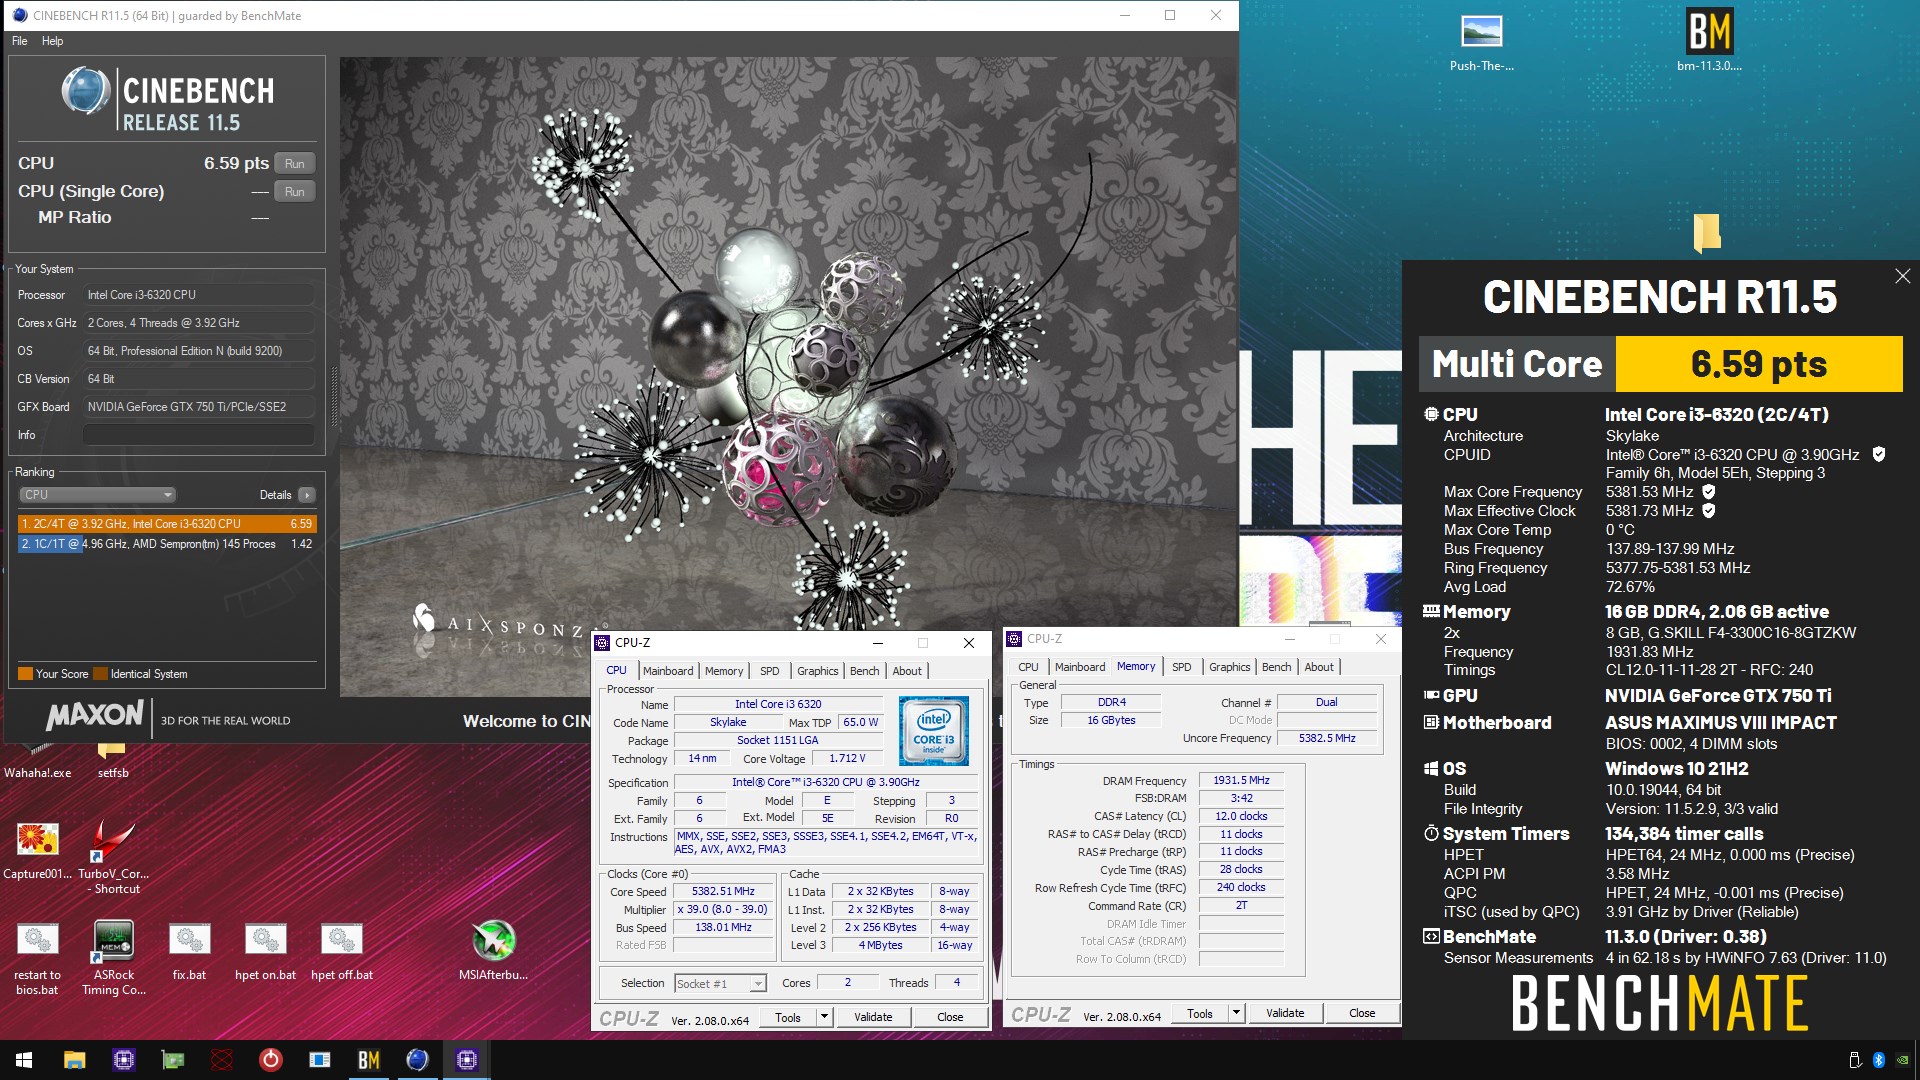Switch to Memory tab in CPU-Z CPU window

coord(724,671)
